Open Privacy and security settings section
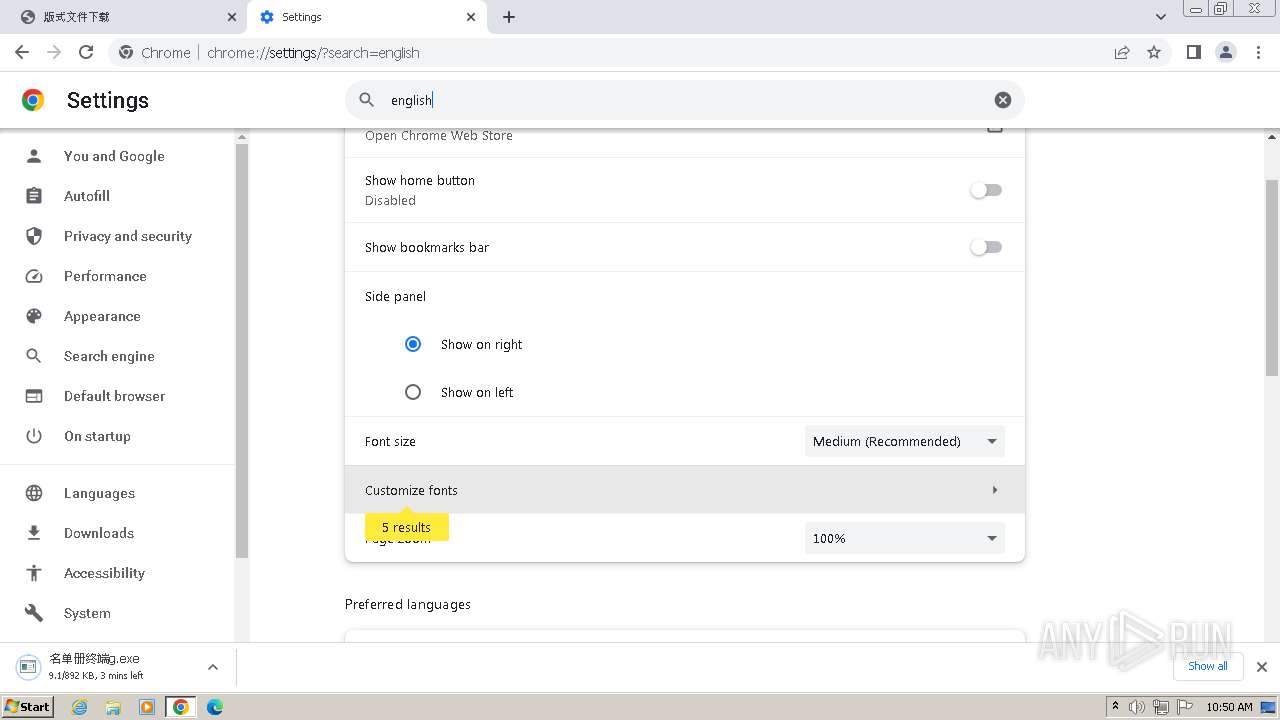This screenshot has width=1280, height=720. 127,236
